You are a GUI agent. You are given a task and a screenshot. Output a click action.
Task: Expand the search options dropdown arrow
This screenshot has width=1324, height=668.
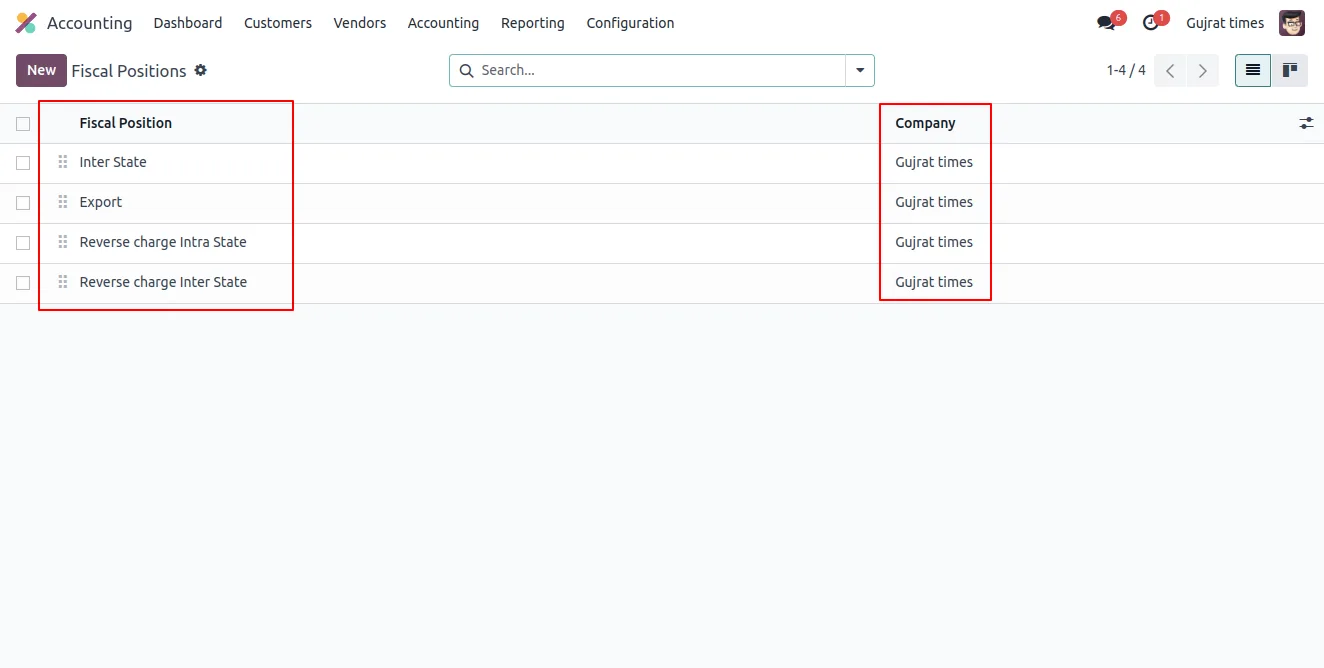pos(860,70)
